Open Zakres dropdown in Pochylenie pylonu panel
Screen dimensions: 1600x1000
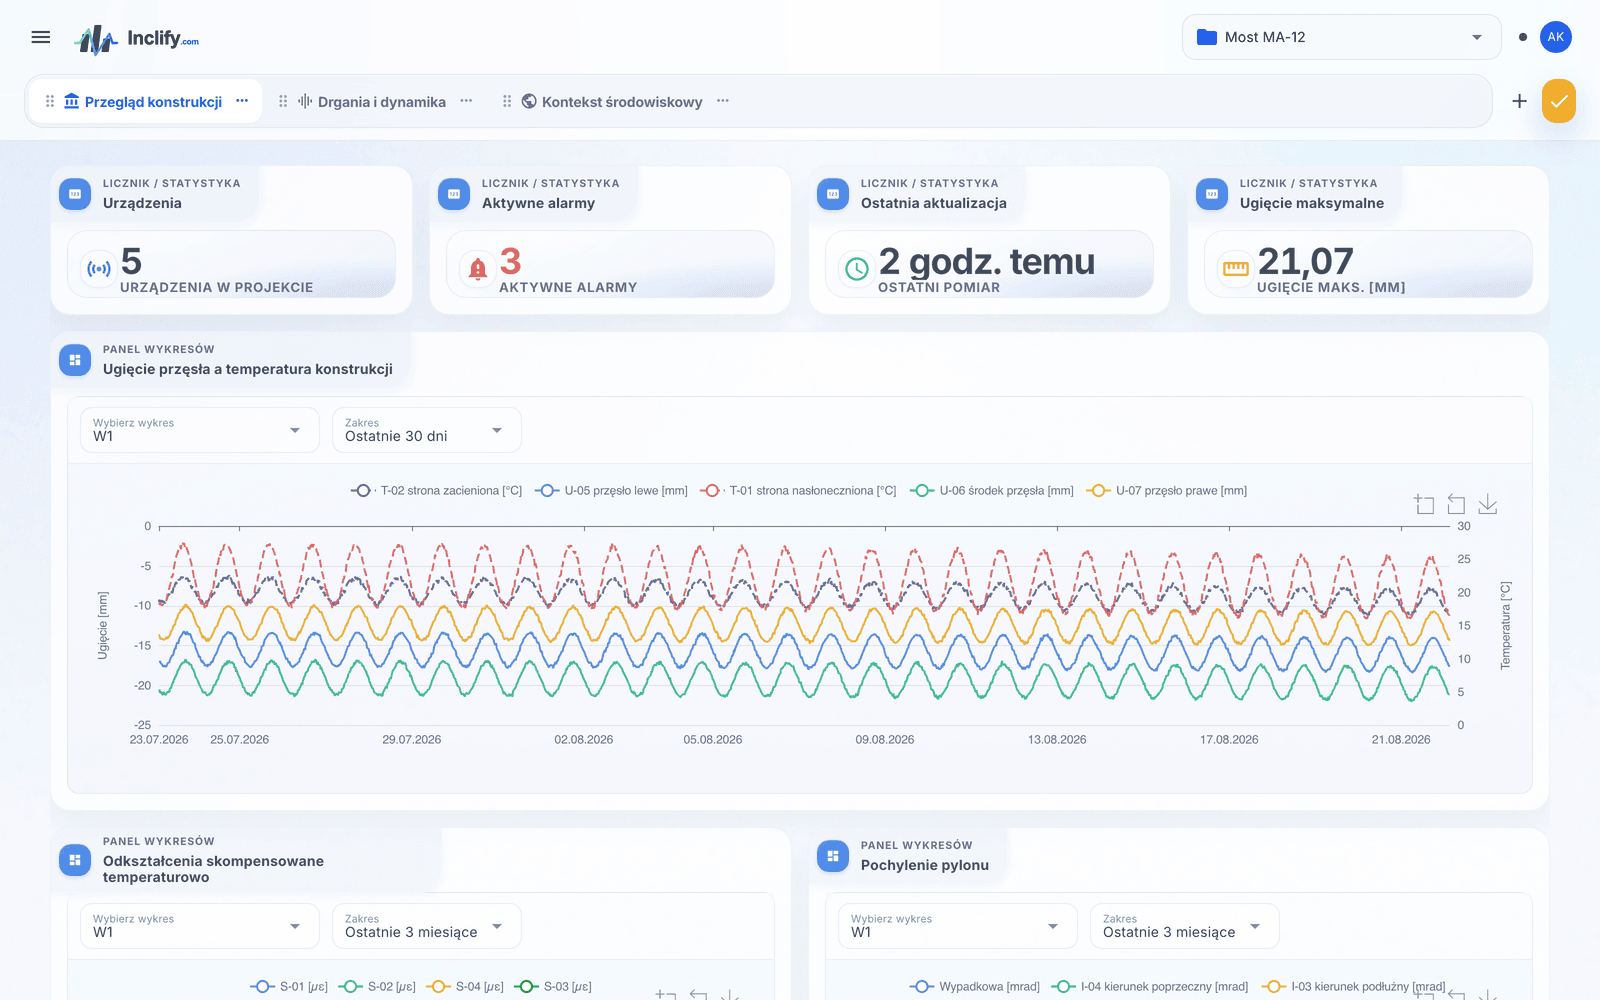(x=1185, y=926)
